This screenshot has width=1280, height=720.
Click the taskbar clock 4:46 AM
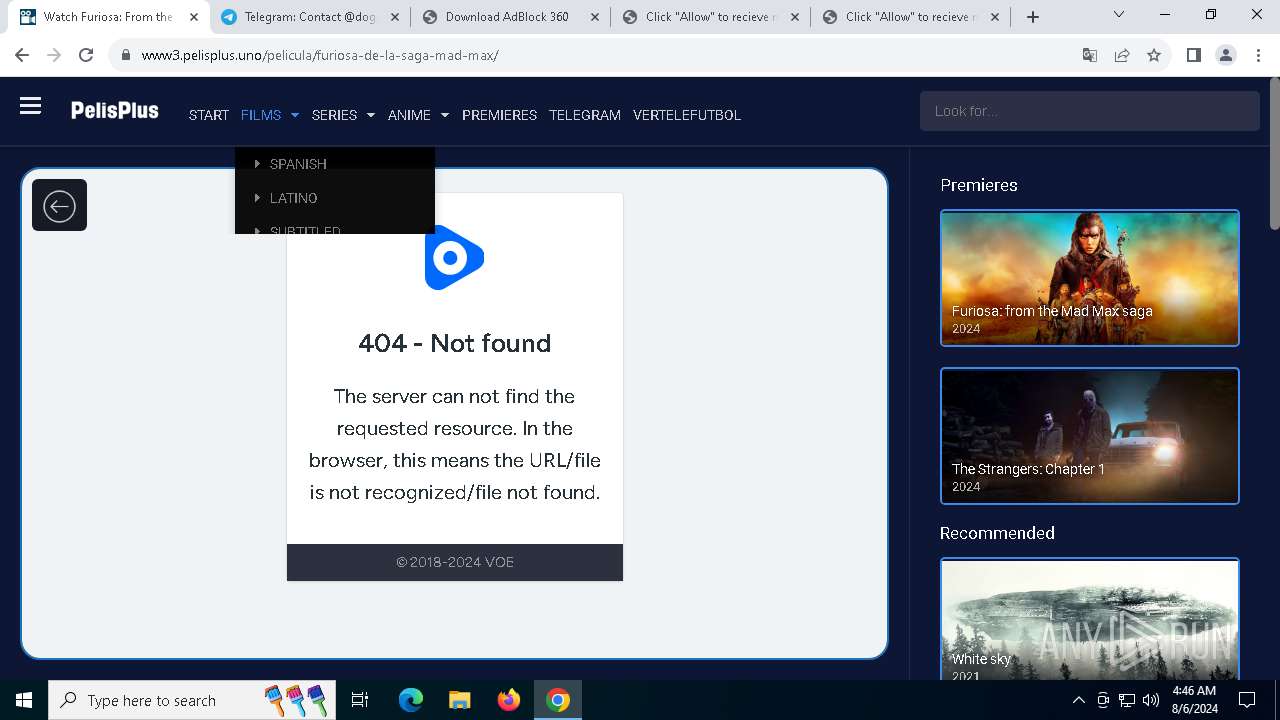pyautogui.click(x=1193, y=700)
